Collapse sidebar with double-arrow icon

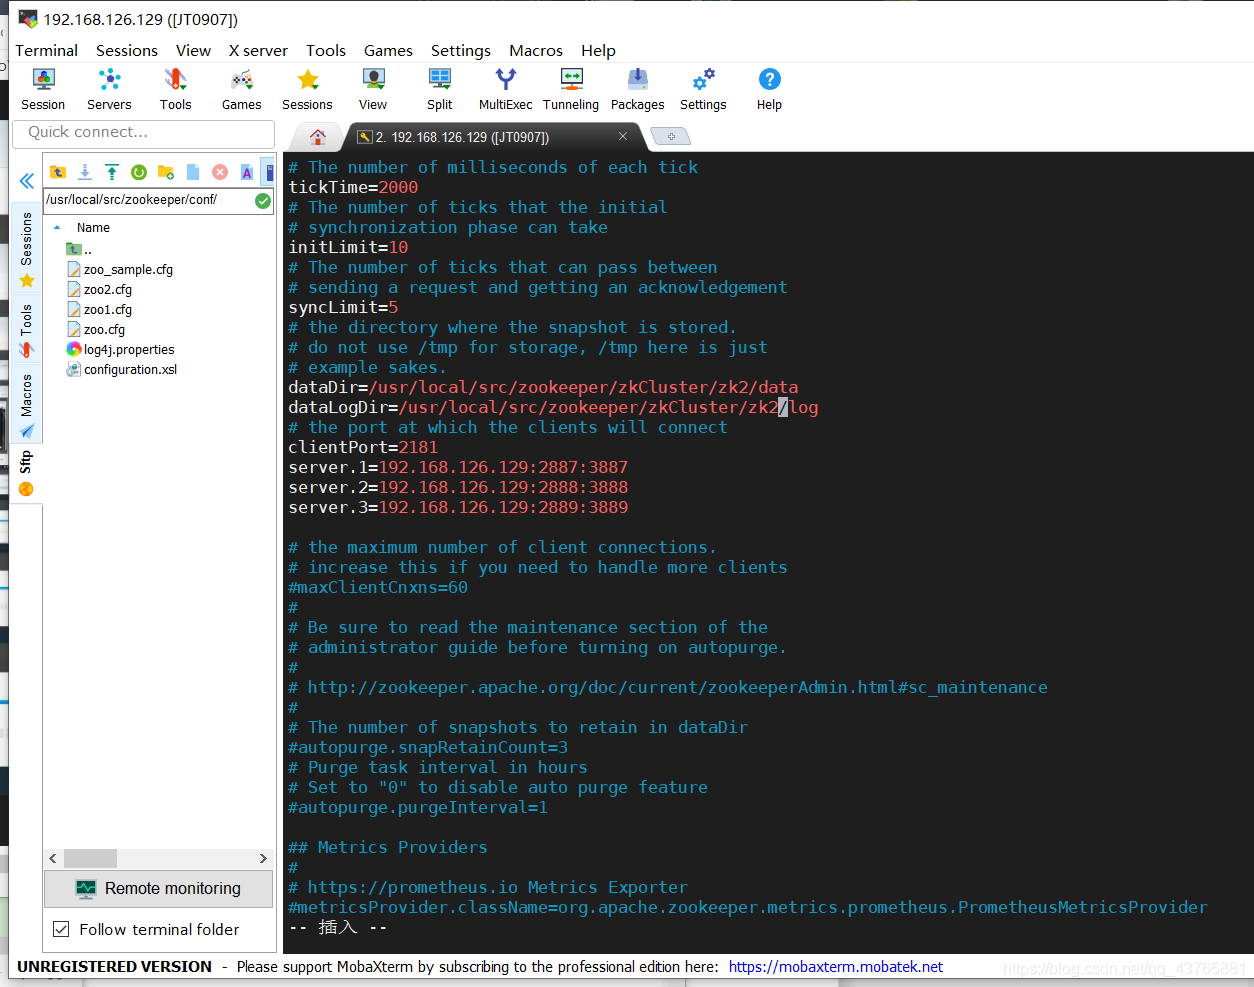(27, 181)
